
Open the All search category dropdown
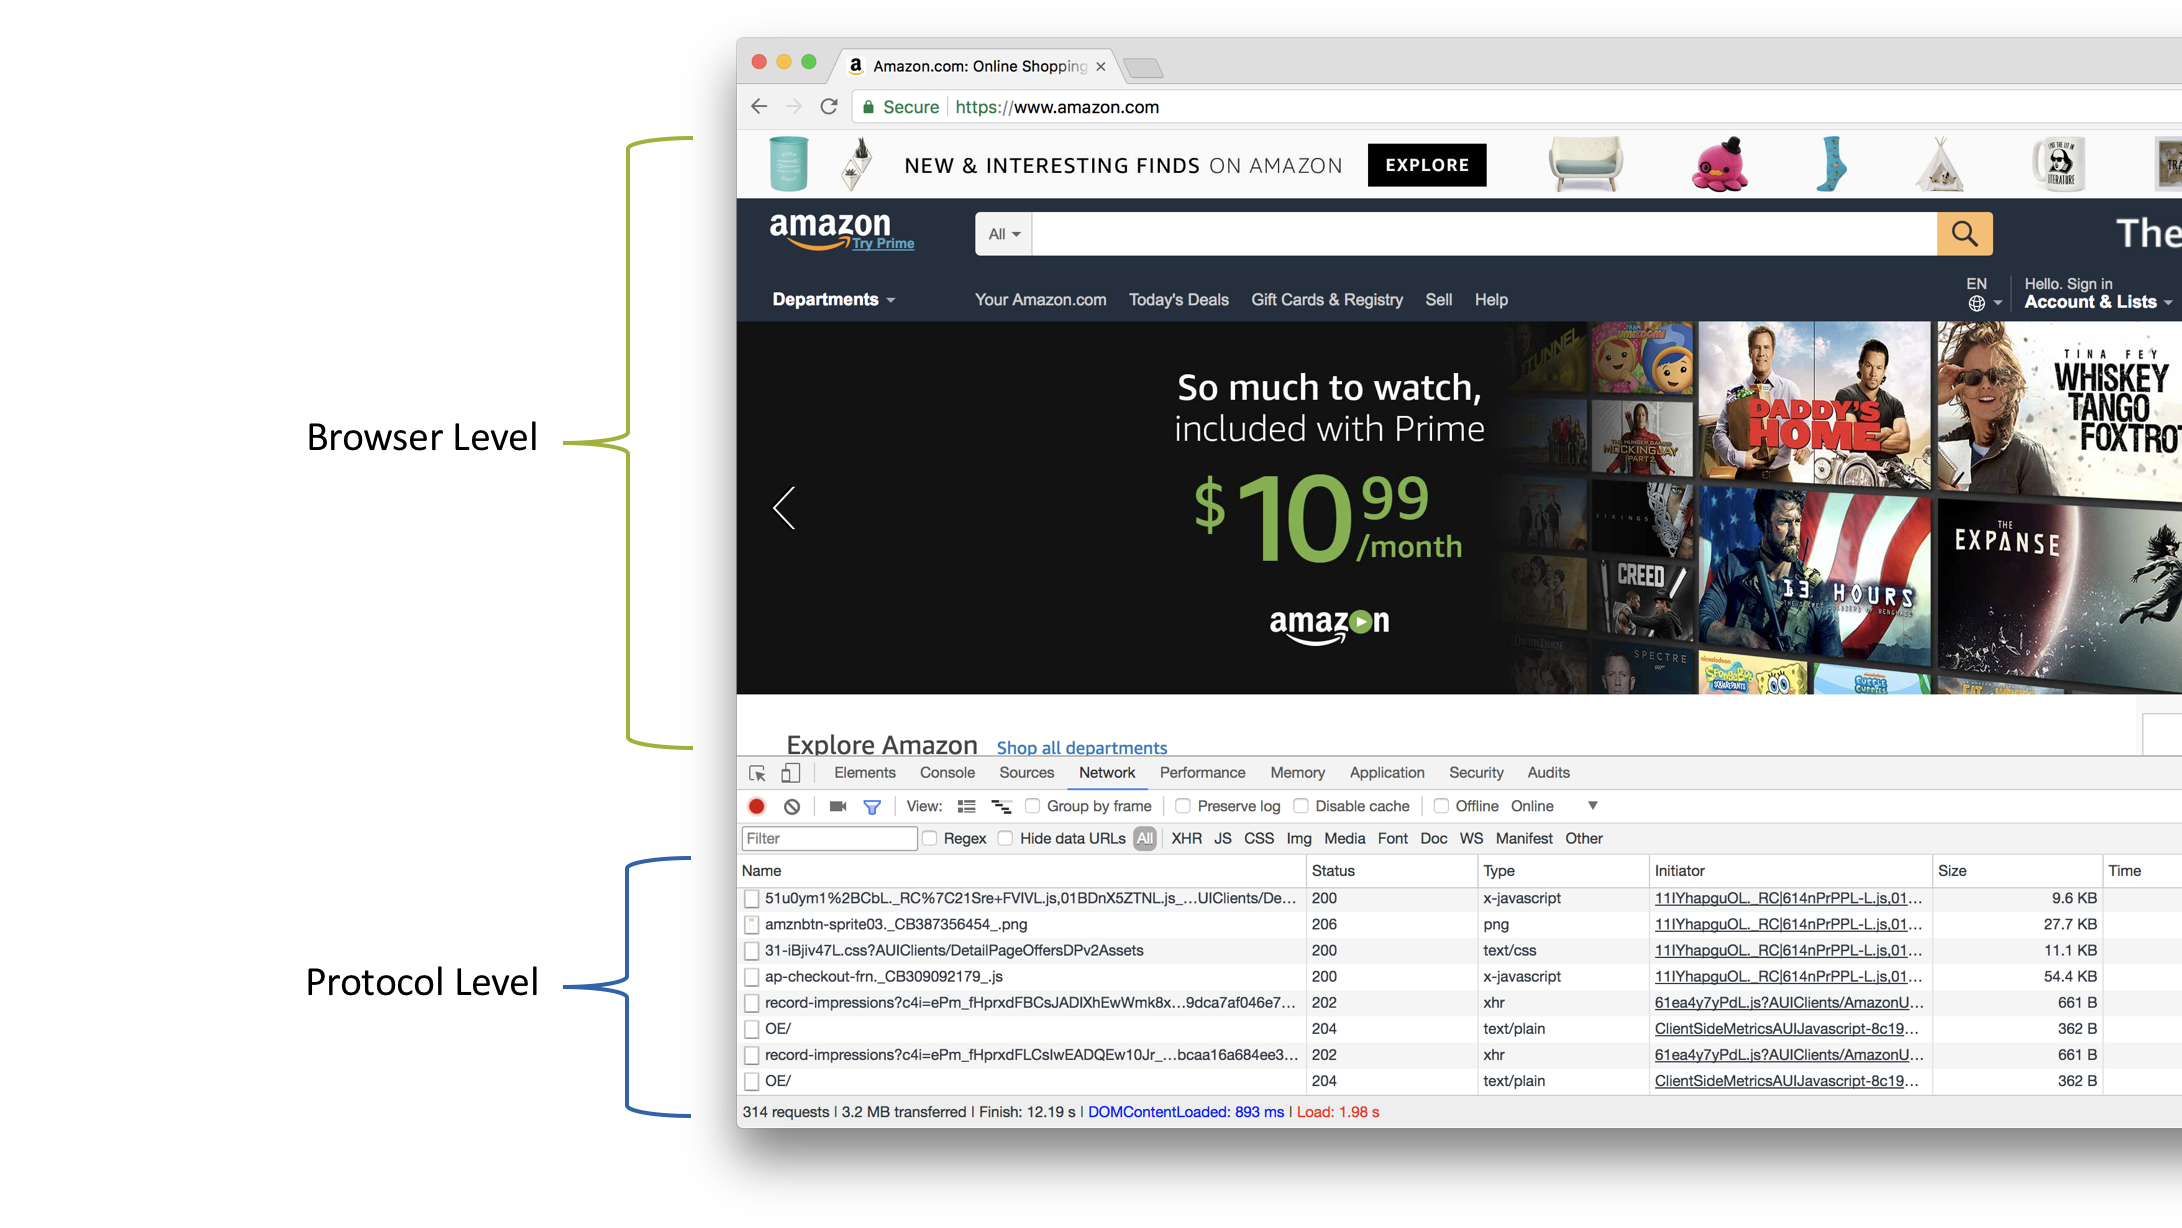[1004, 234]
